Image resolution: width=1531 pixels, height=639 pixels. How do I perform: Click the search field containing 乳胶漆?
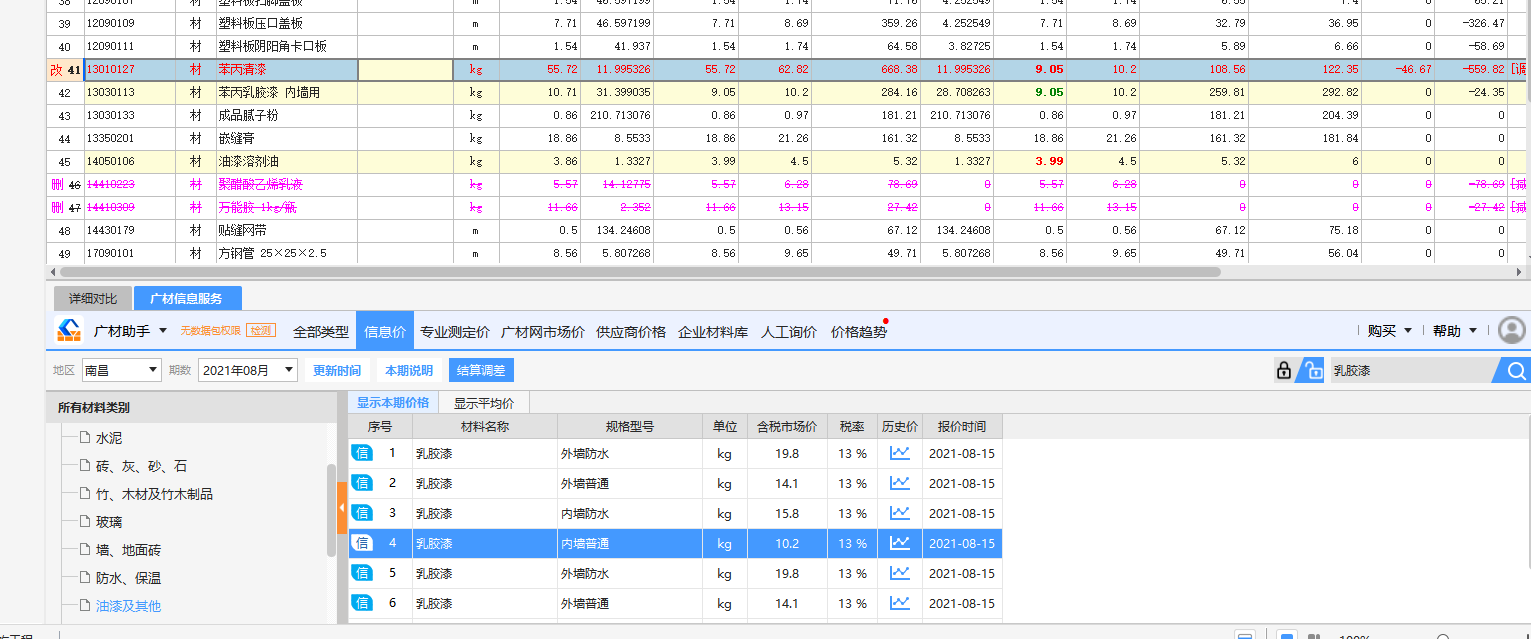coord(1410,371)
